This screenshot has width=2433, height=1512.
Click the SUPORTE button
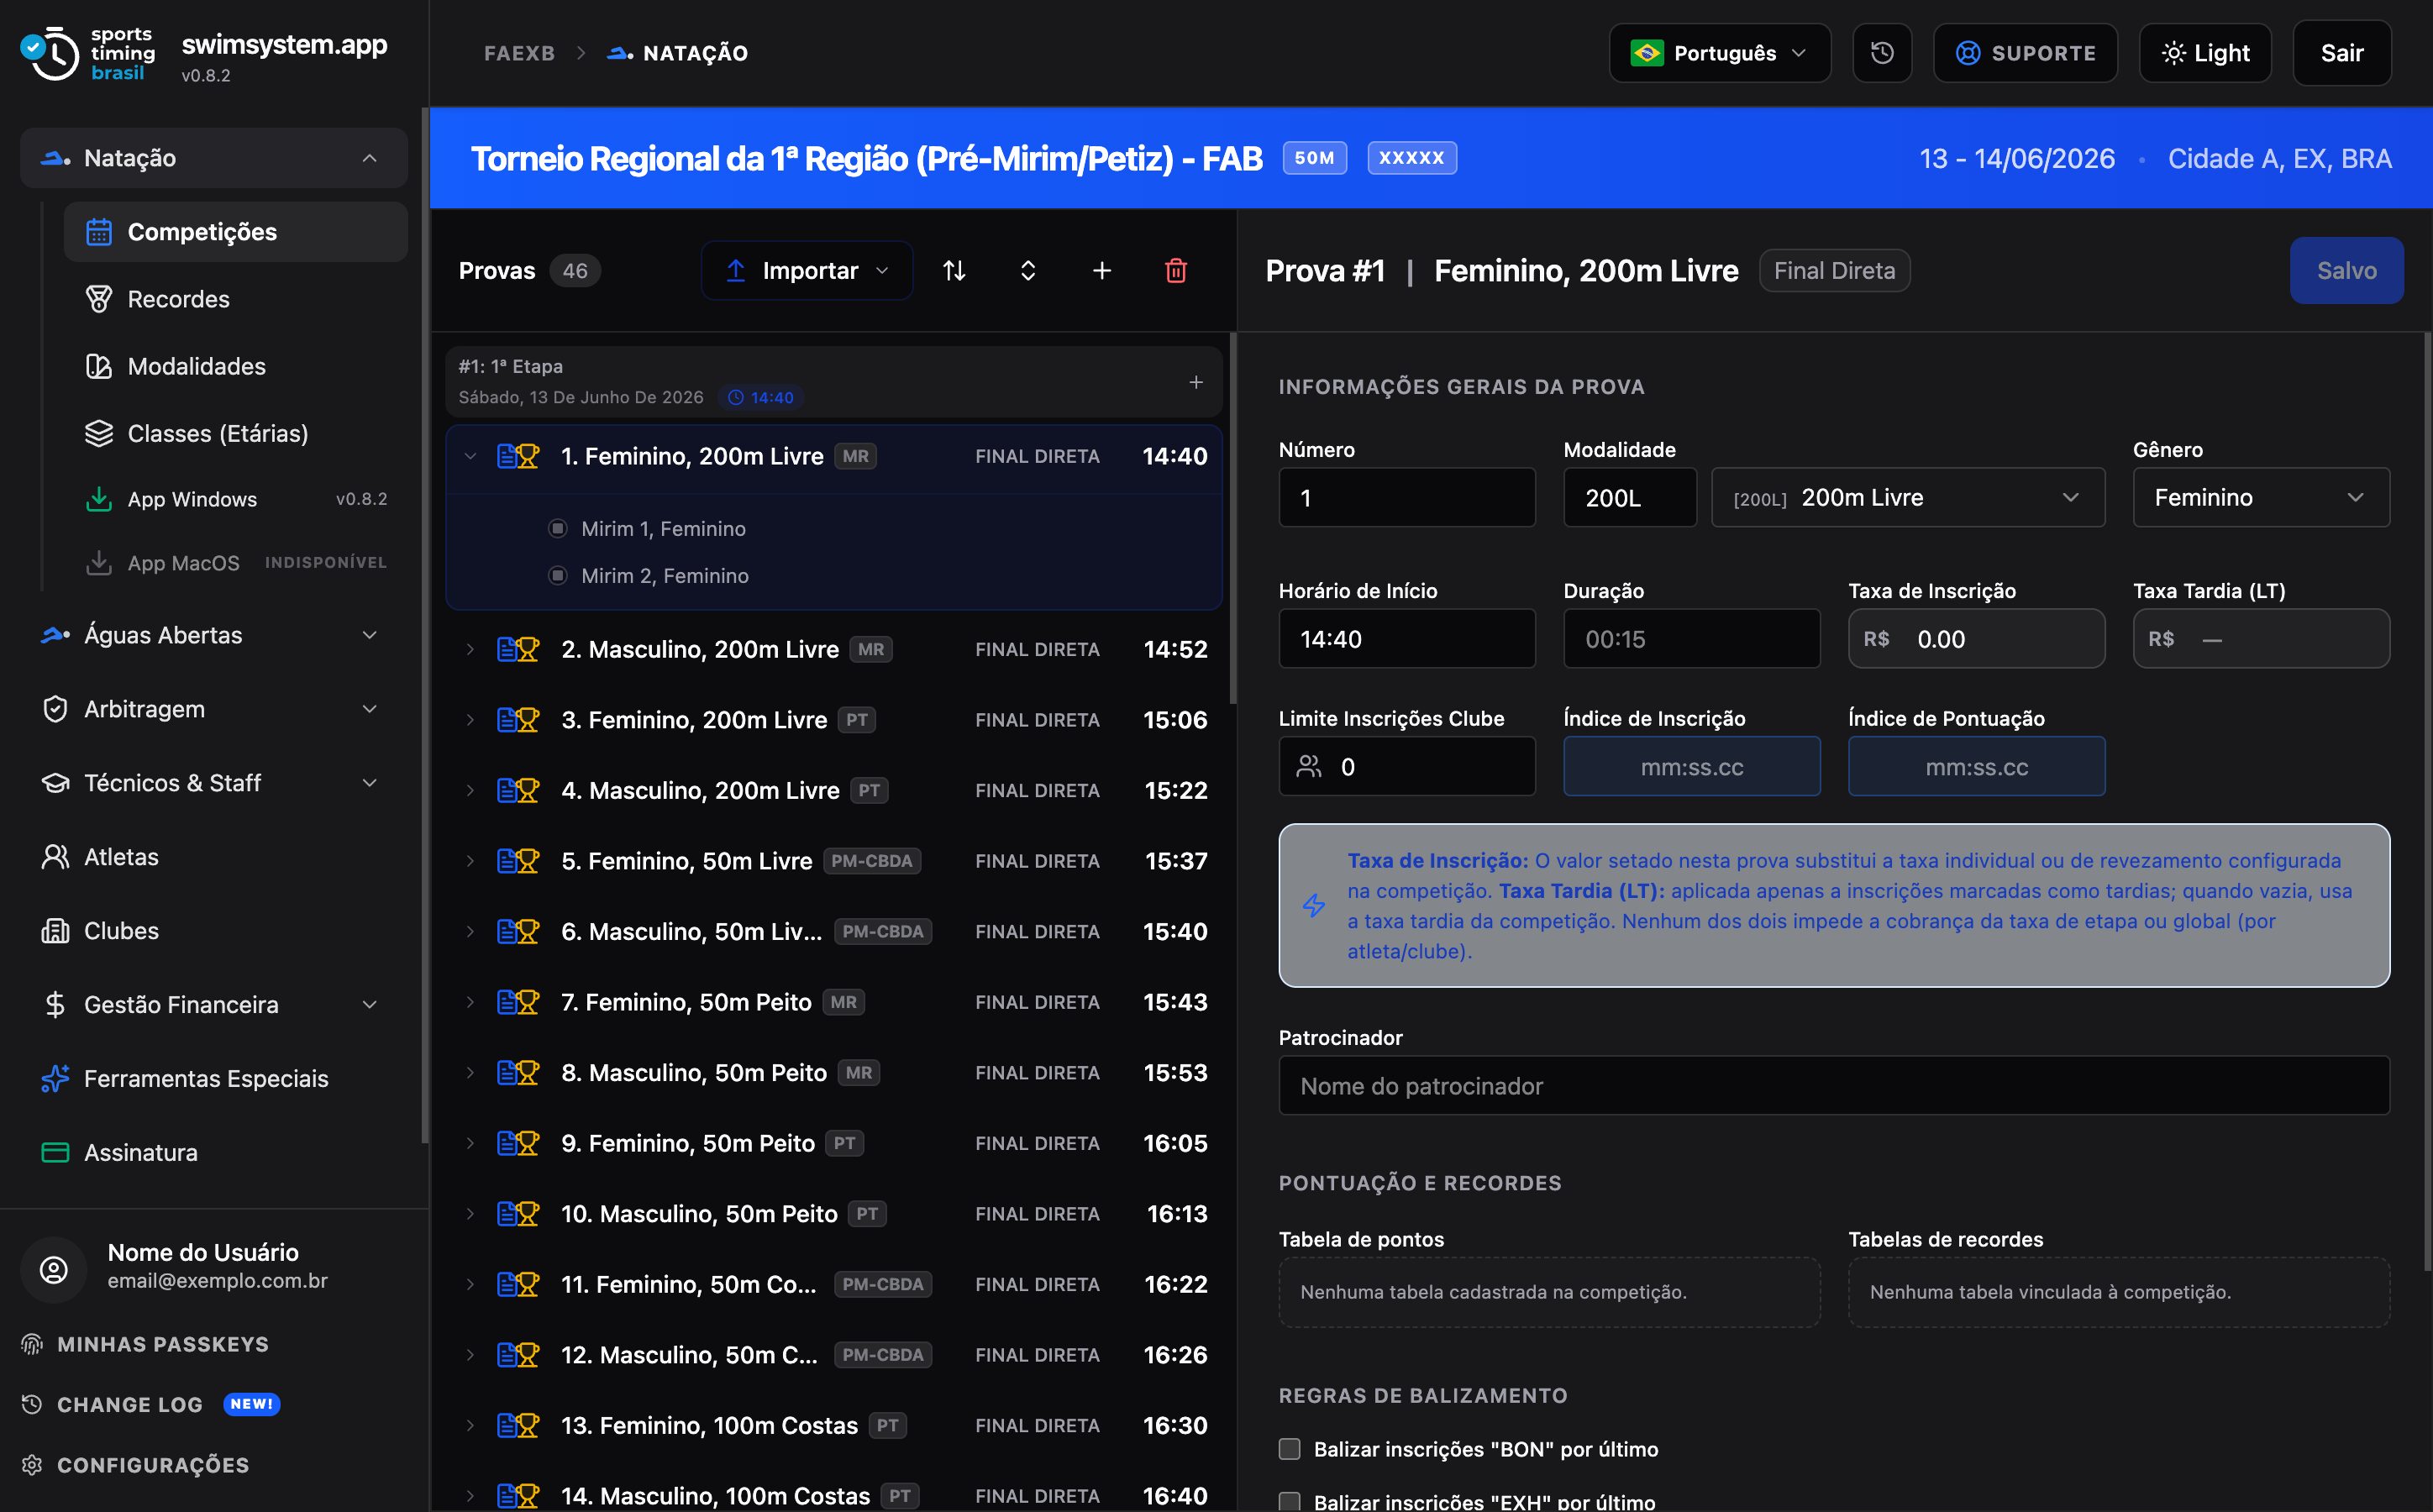click(2025, 53)
